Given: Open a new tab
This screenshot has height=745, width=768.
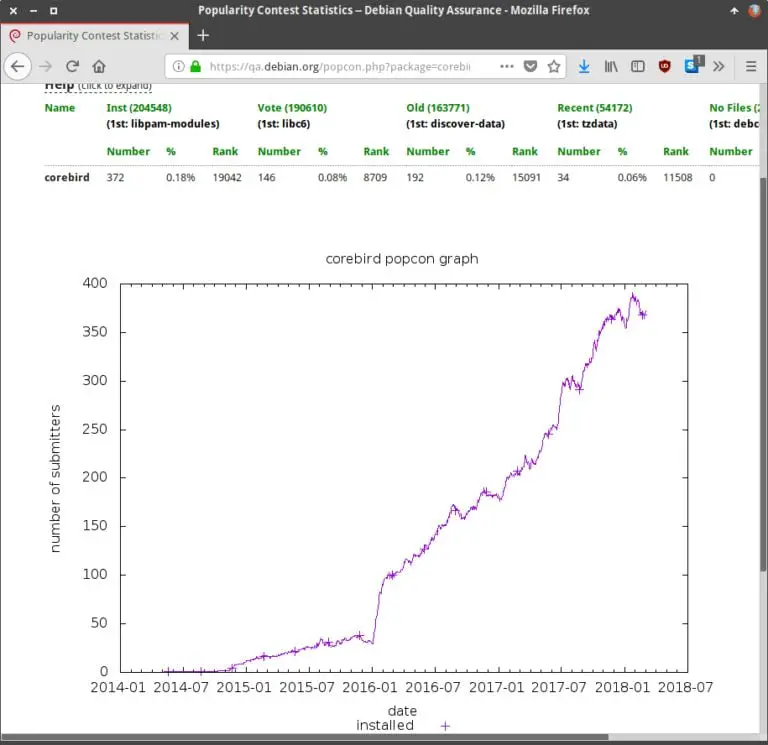Looking at the screenshot, I should tap(203, 35).
